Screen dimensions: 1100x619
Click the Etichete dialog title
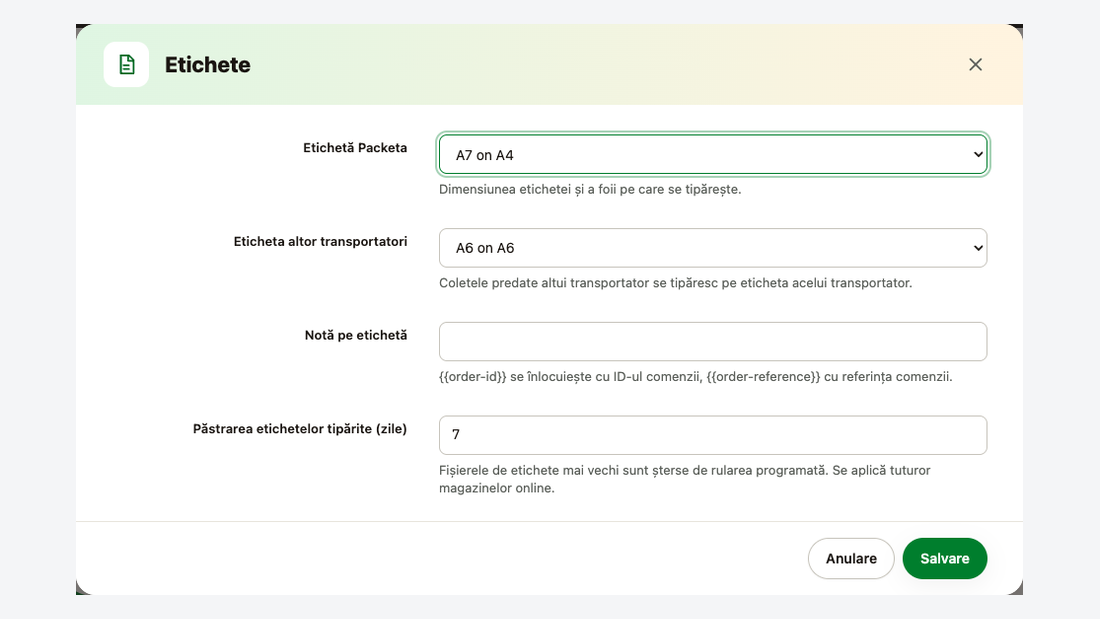208,65
